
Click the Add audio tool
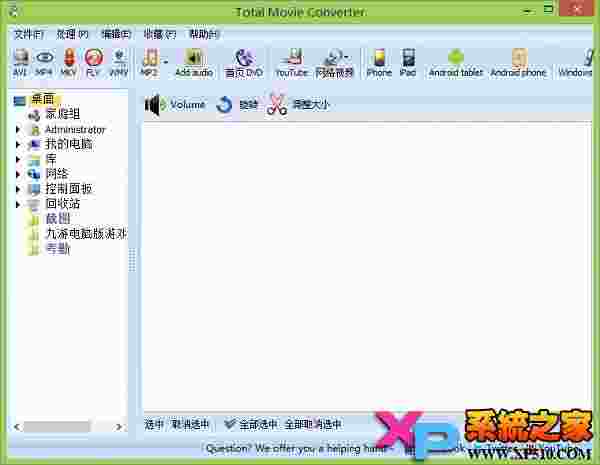click(x=194, y=63)
